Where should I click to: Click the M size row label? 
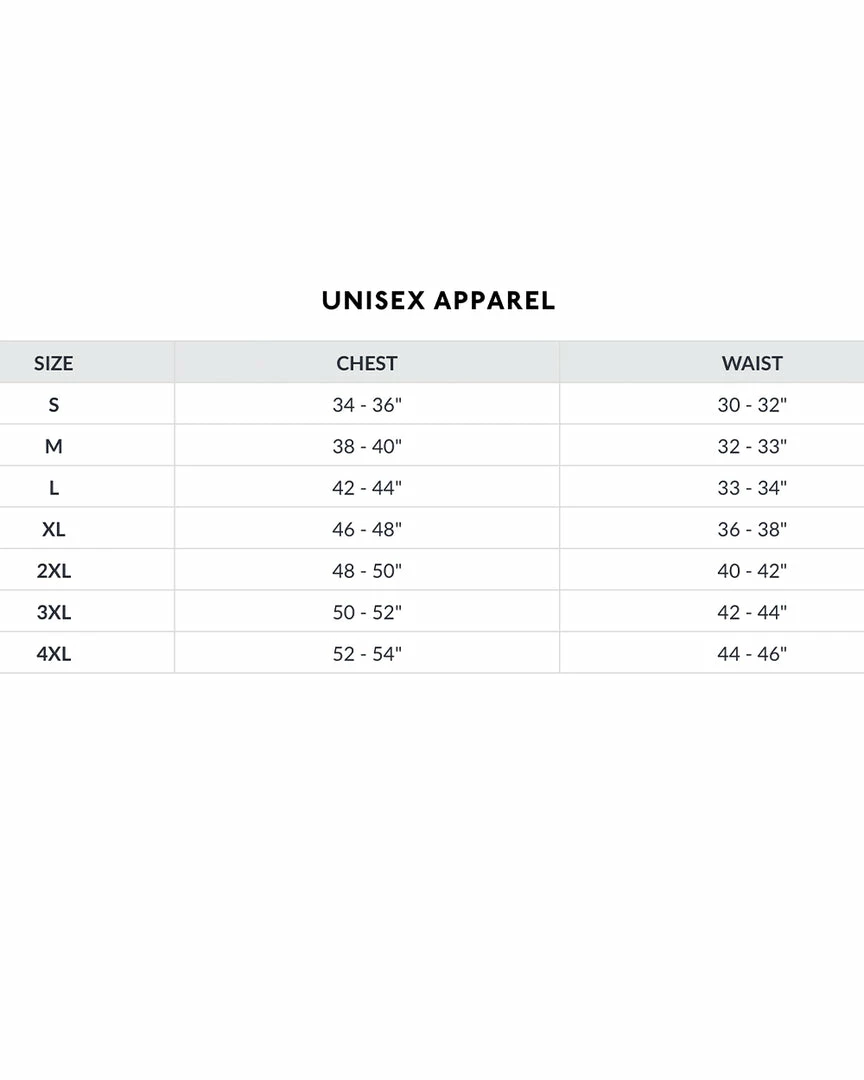click(x=54, y=447)
